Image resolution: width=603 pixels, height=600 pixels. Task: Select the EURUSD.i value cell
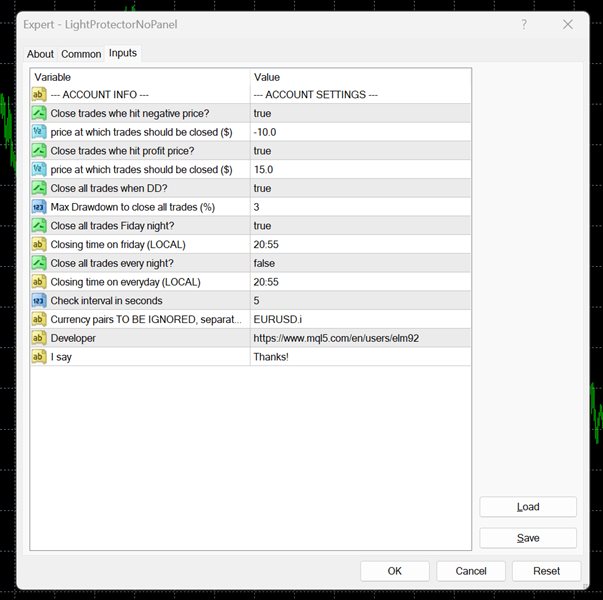coord(360,319)
